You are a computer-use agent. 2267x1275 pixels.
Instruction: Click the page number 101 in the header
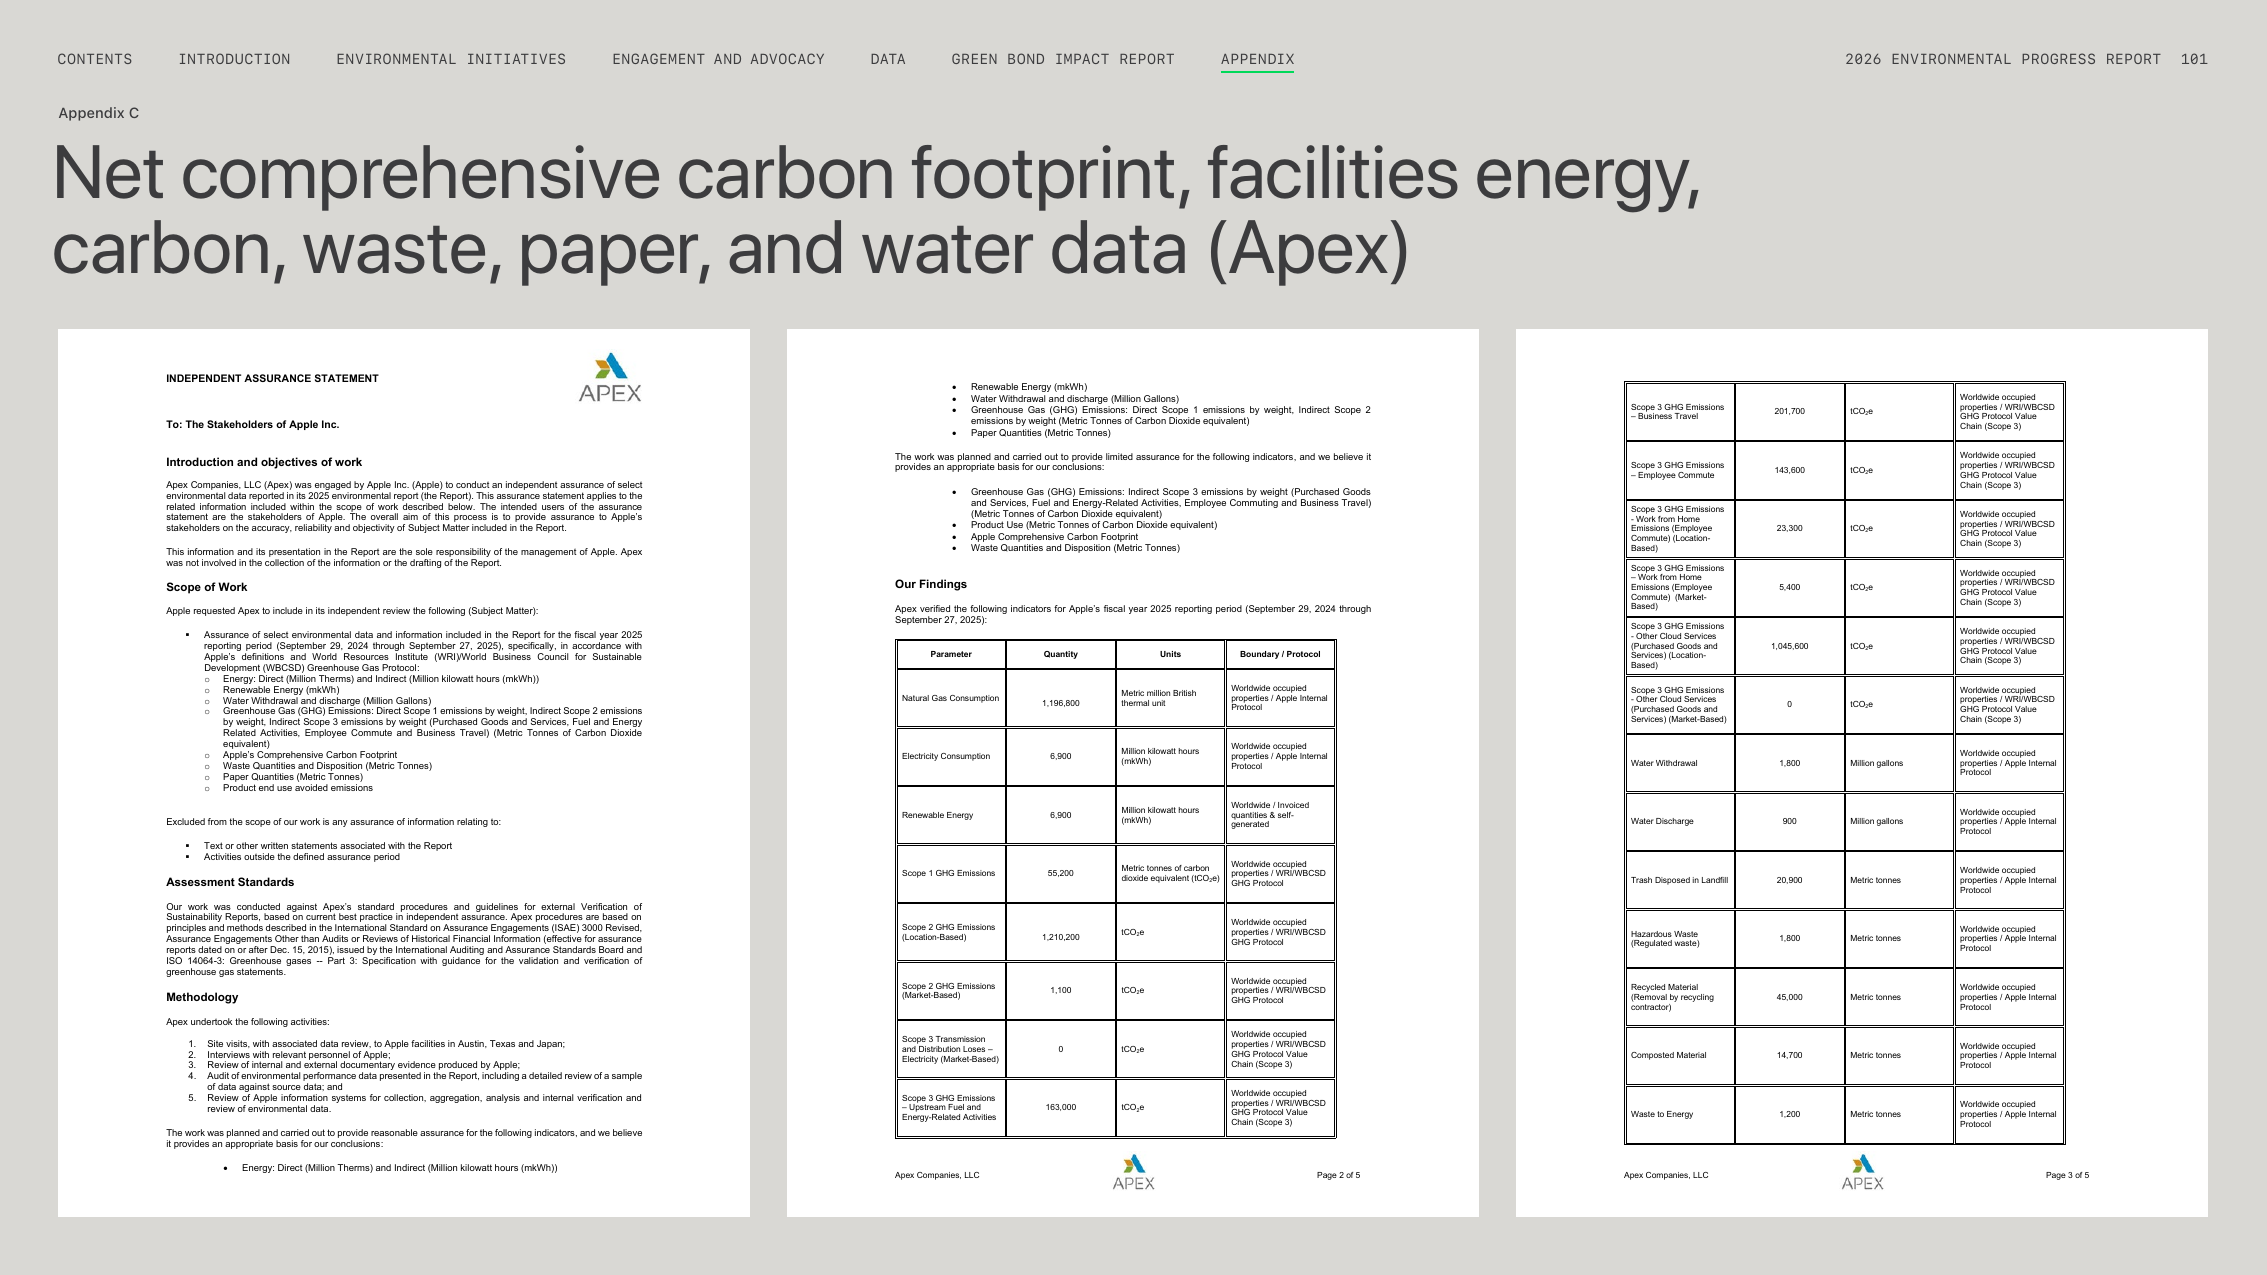coord(2194,59)
